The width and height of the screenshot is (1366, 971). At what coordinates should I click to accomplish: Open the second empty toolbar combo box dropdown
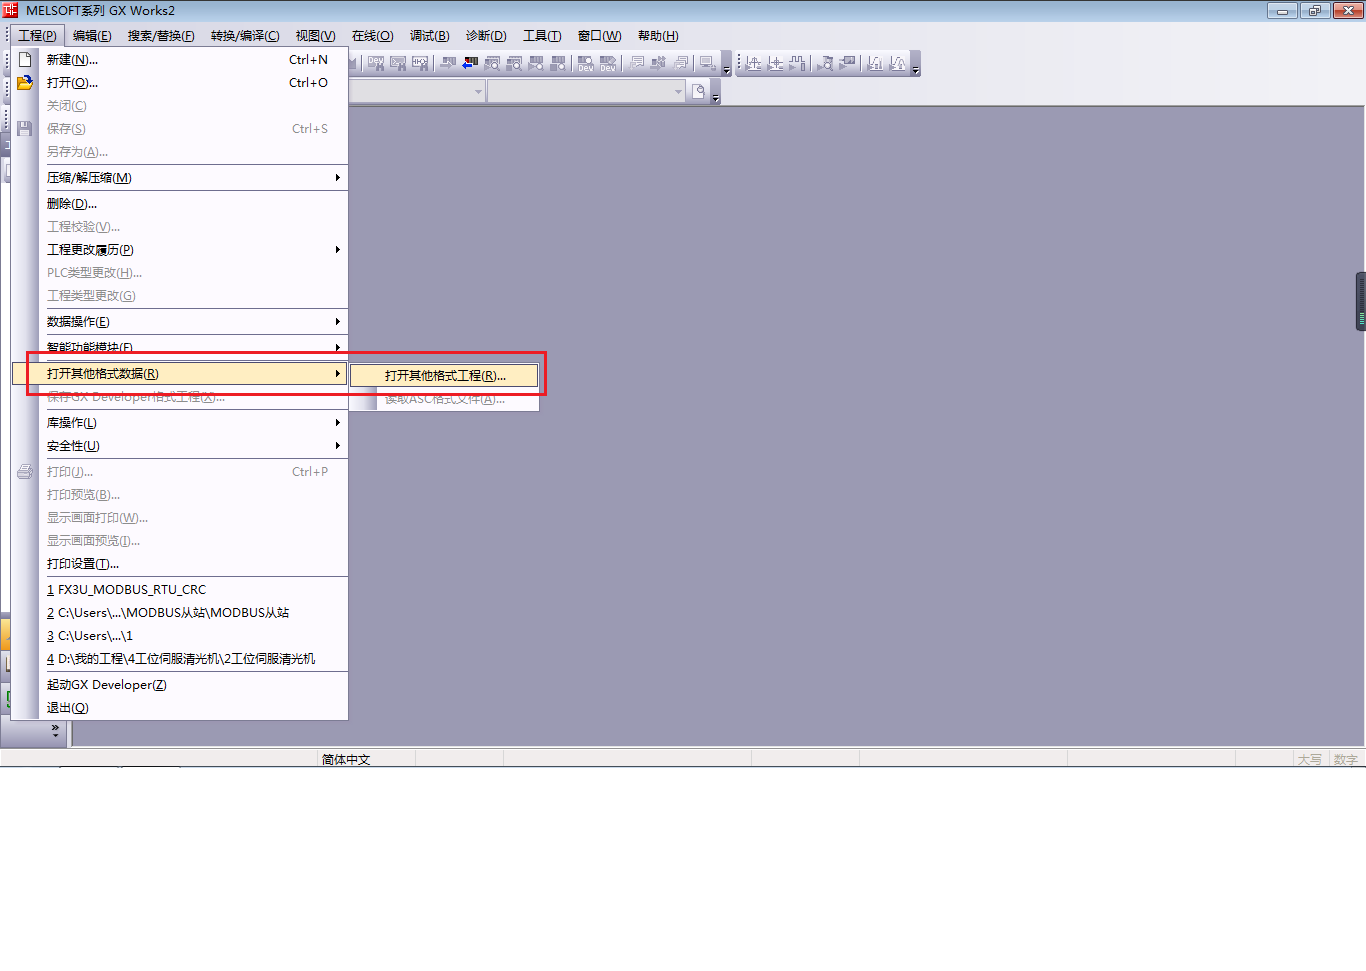point(678,92)
